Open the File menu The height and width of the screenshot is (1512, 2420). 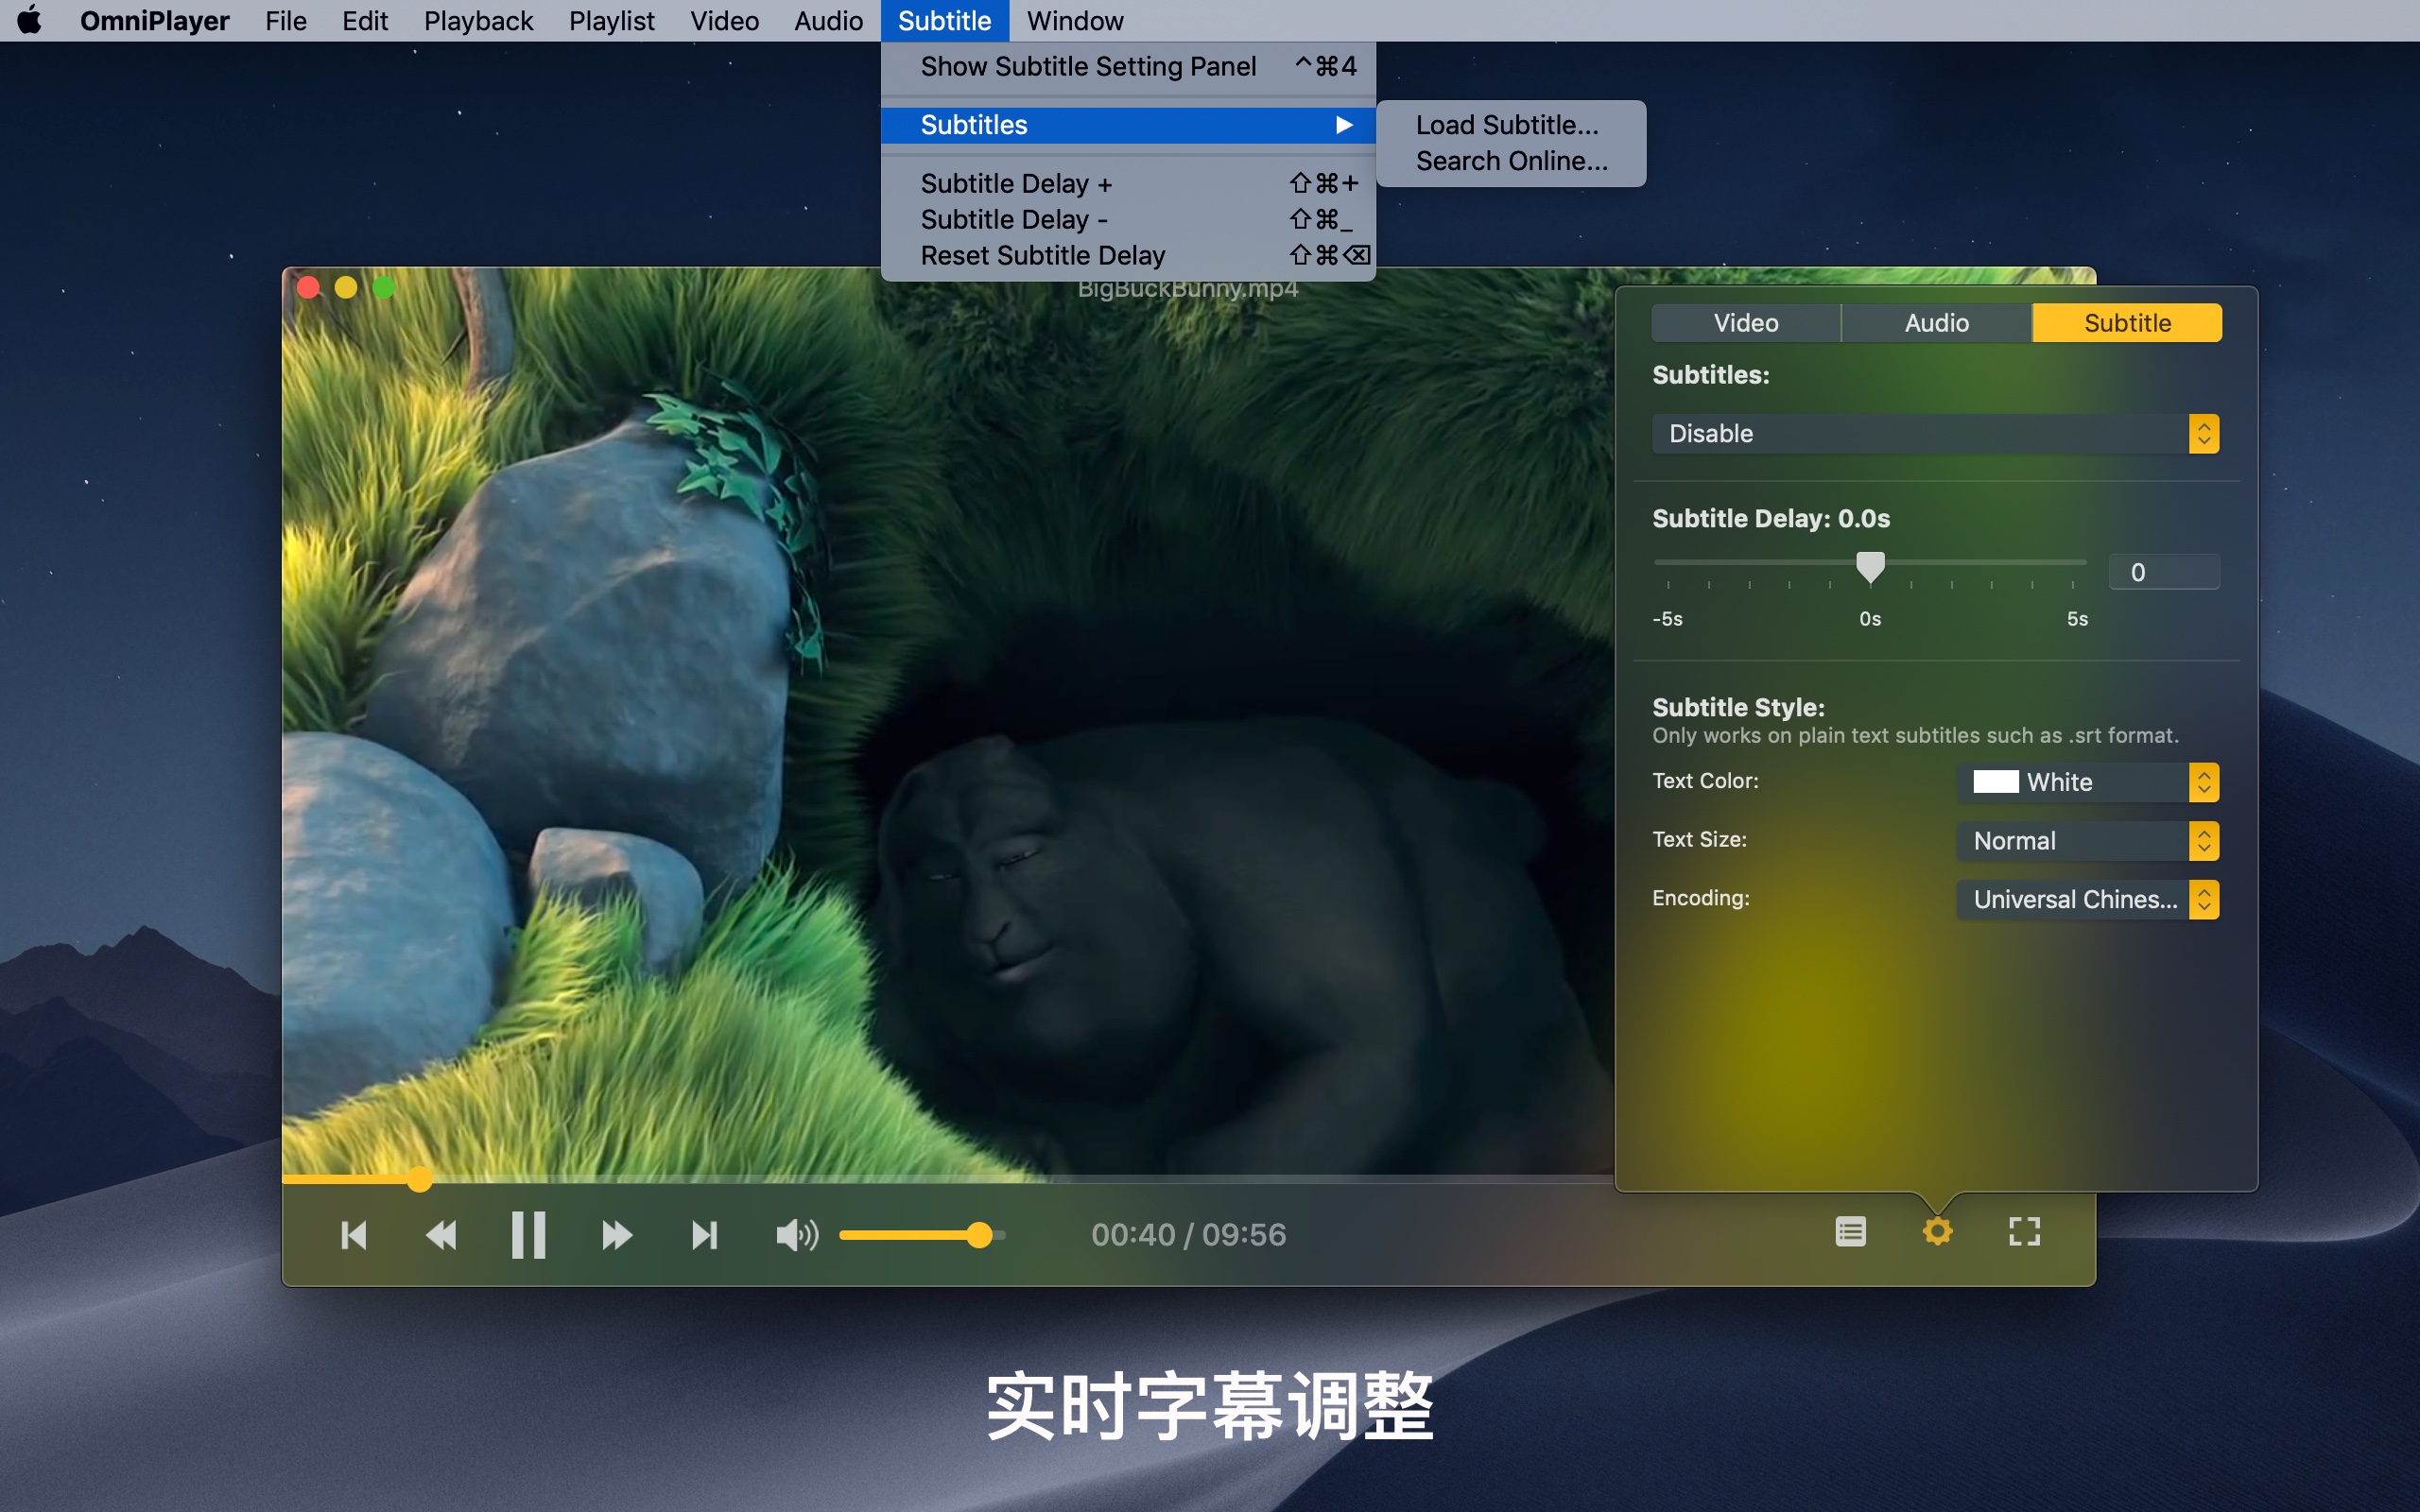[x=286, y=20]
